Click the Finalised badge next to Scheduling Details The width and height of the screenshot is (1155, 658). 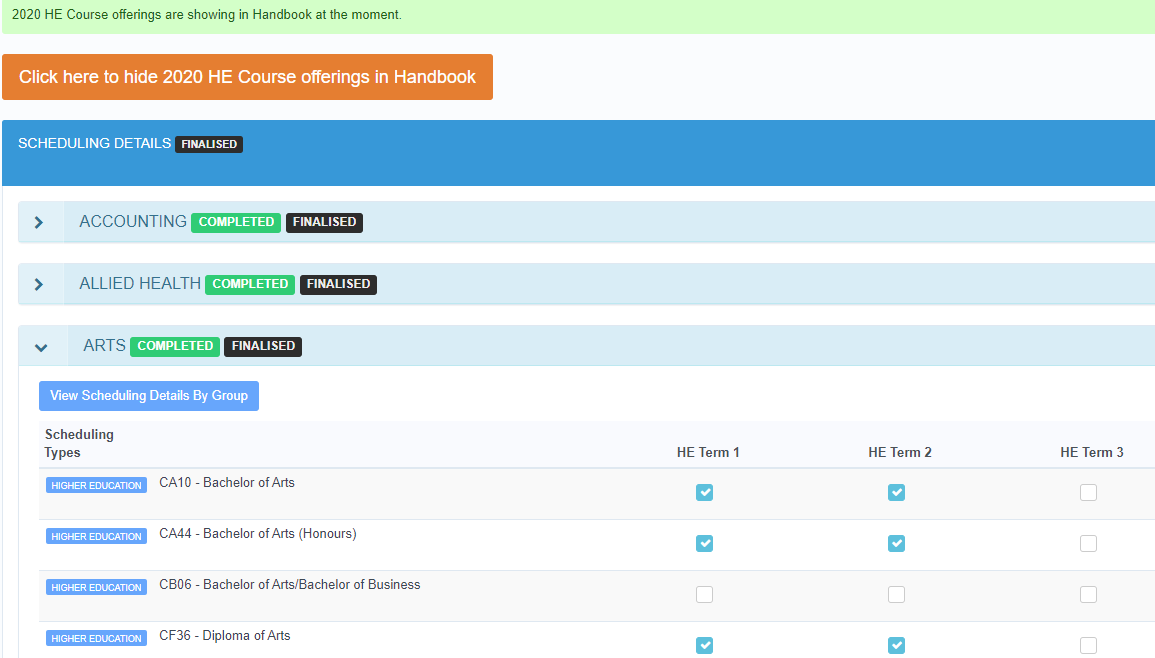(209, 144)
